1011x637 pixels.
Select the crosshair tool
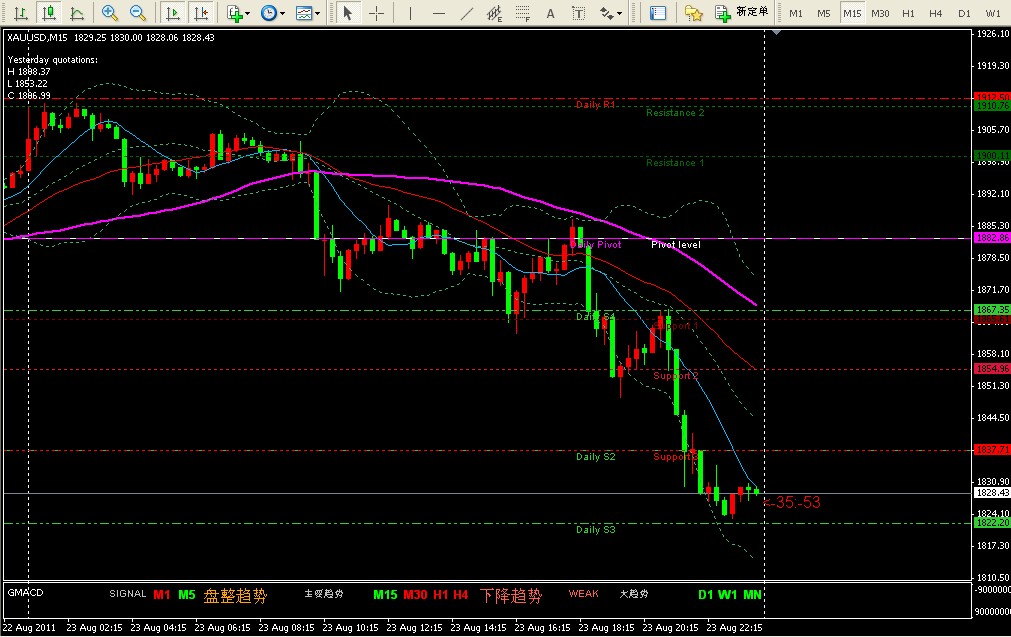click(x=377, y=13)
